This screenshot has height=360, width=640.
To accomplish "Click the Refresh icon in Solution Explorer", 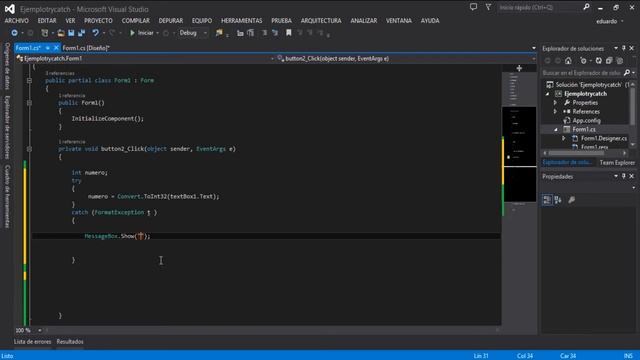I will coord(599,60).
